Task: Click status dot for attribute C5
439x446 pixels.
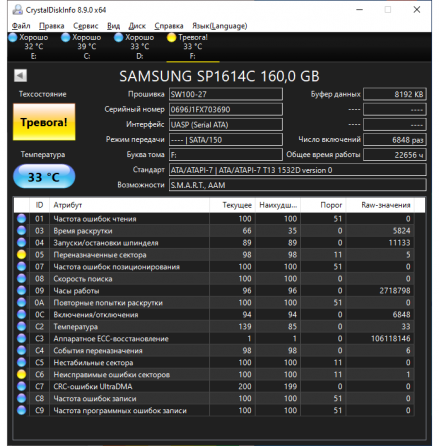Action: (21, 363)
